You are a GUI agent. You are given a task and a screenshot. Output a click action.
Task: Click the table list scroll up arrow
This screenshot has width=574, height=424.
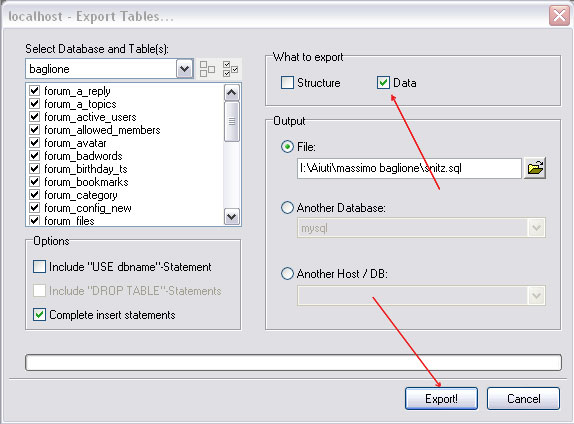(x=231, y=93)
